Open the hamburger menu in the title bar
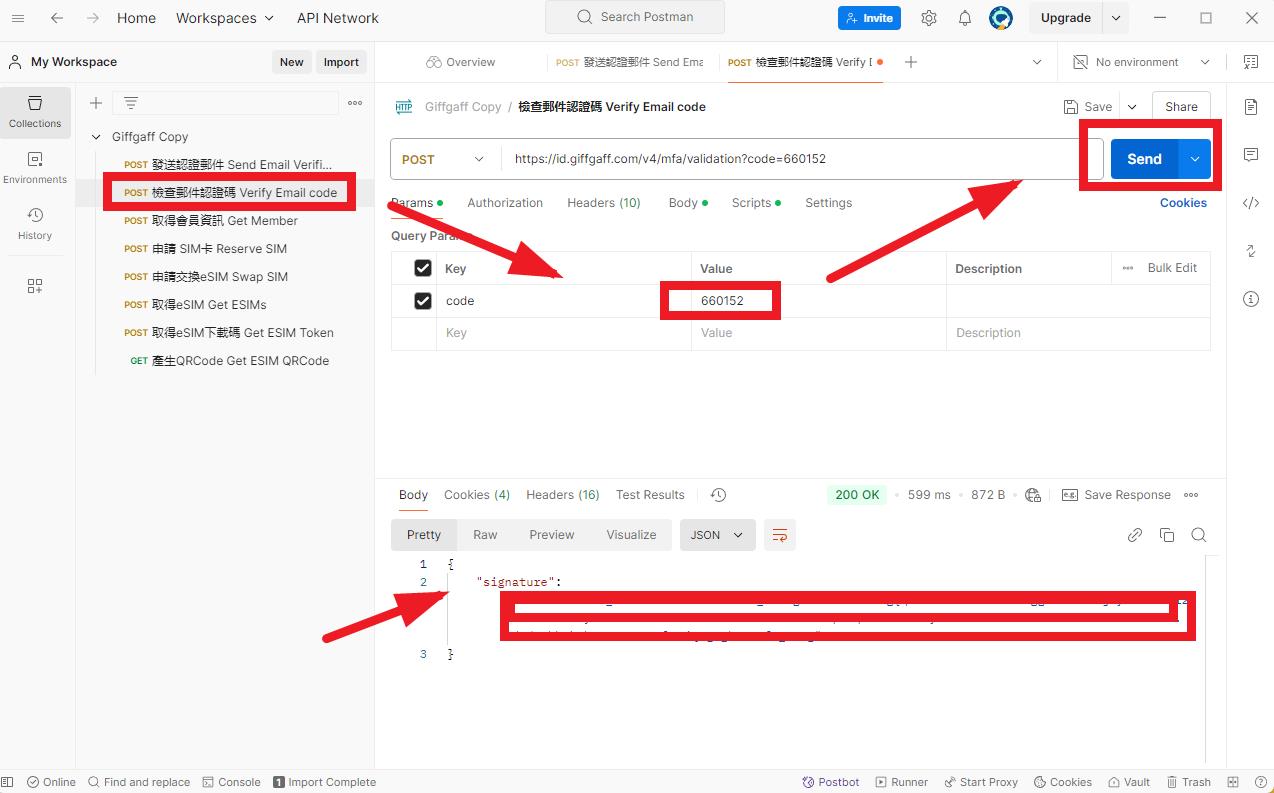Screen dimensions: 1274x793 (18, 18)
